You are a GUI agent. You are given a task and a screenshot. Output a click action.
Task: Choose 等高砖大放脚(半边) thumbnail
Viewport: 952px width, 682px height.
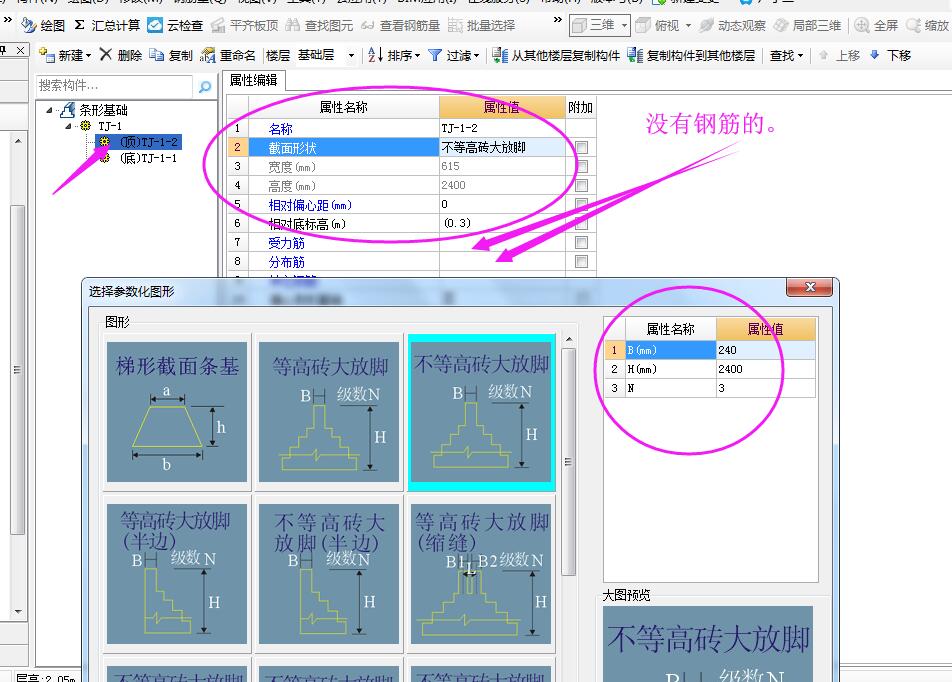point(177,573)
